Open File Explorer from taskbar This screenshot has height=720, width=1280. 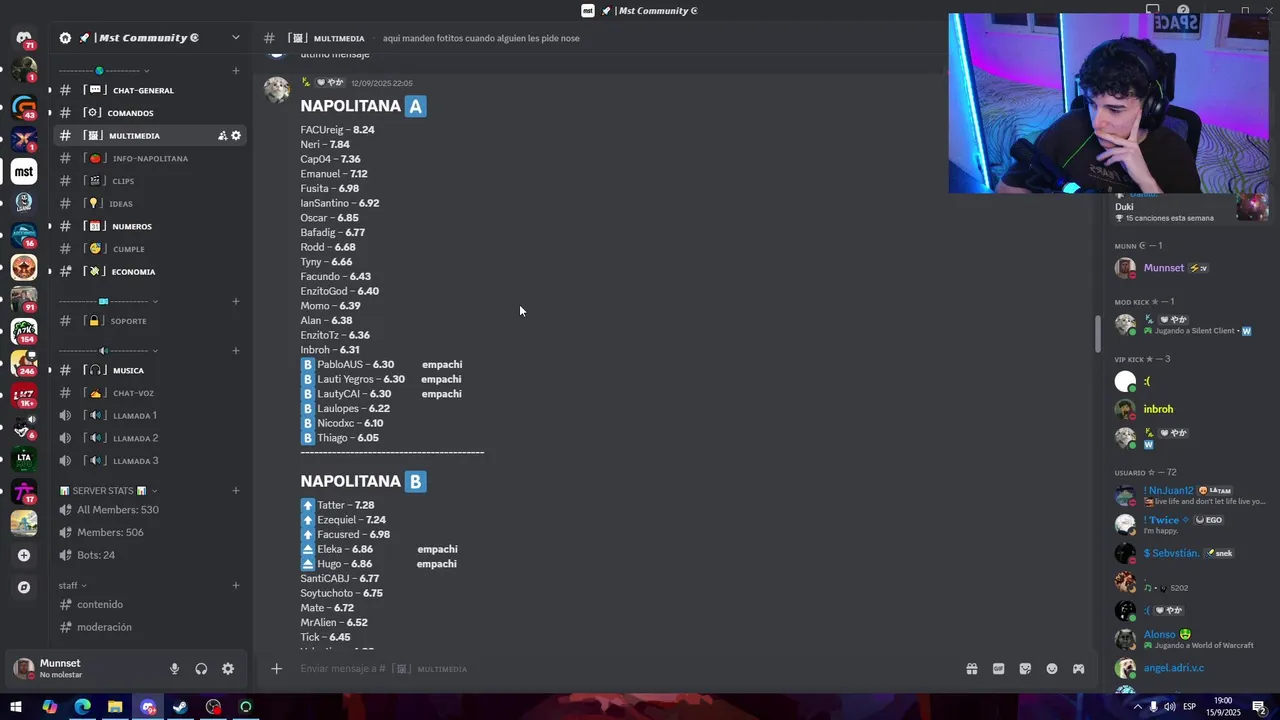tap(115, 707)
